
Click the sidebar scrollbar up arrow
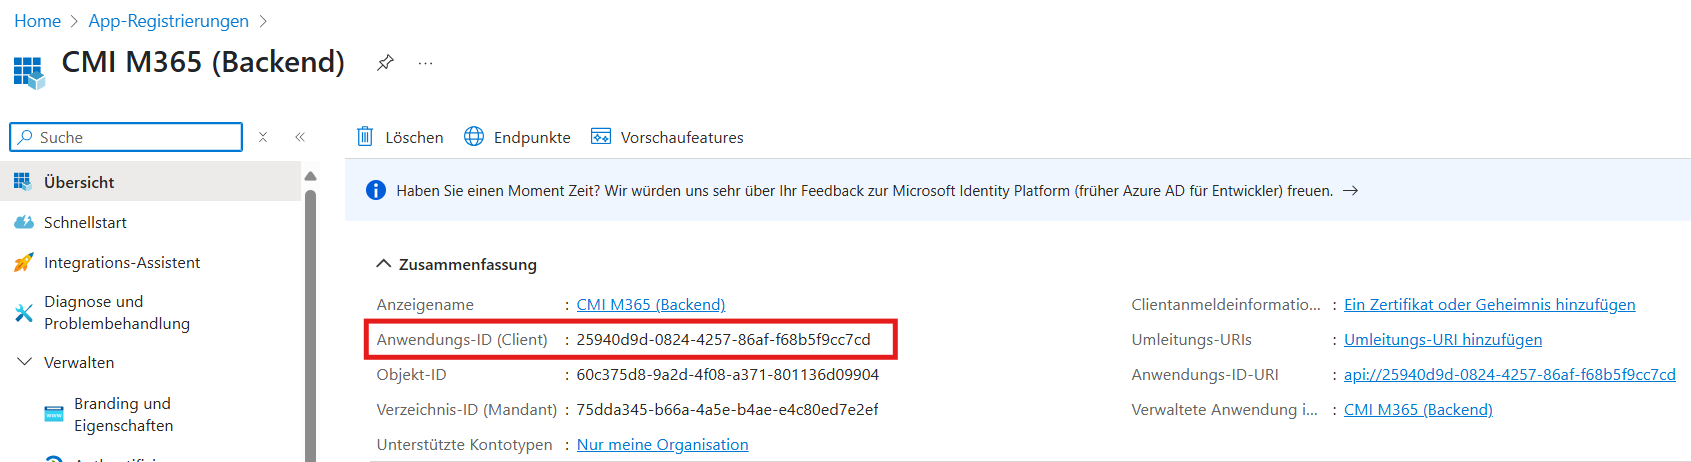310,176
